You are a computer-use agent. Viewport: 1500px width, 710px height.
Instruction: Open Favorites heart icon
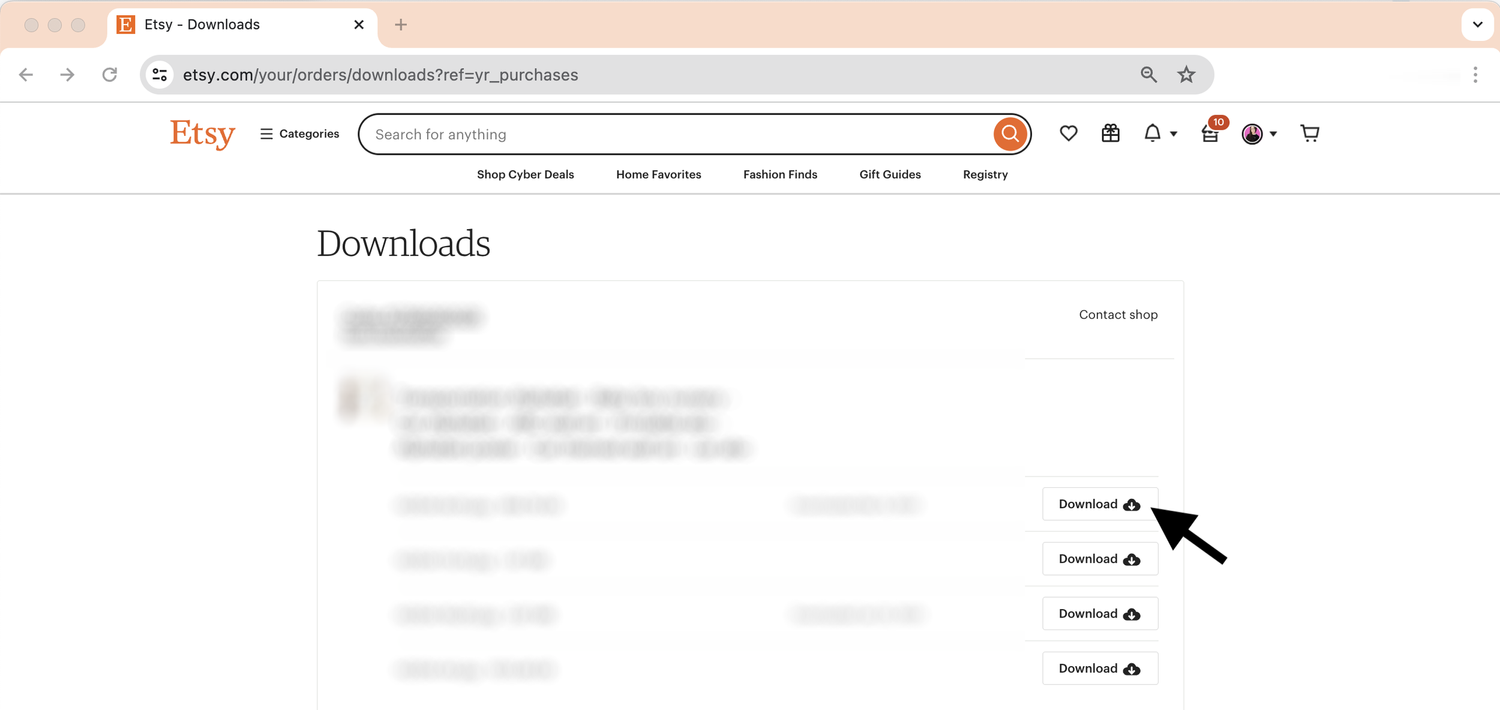1069,134
